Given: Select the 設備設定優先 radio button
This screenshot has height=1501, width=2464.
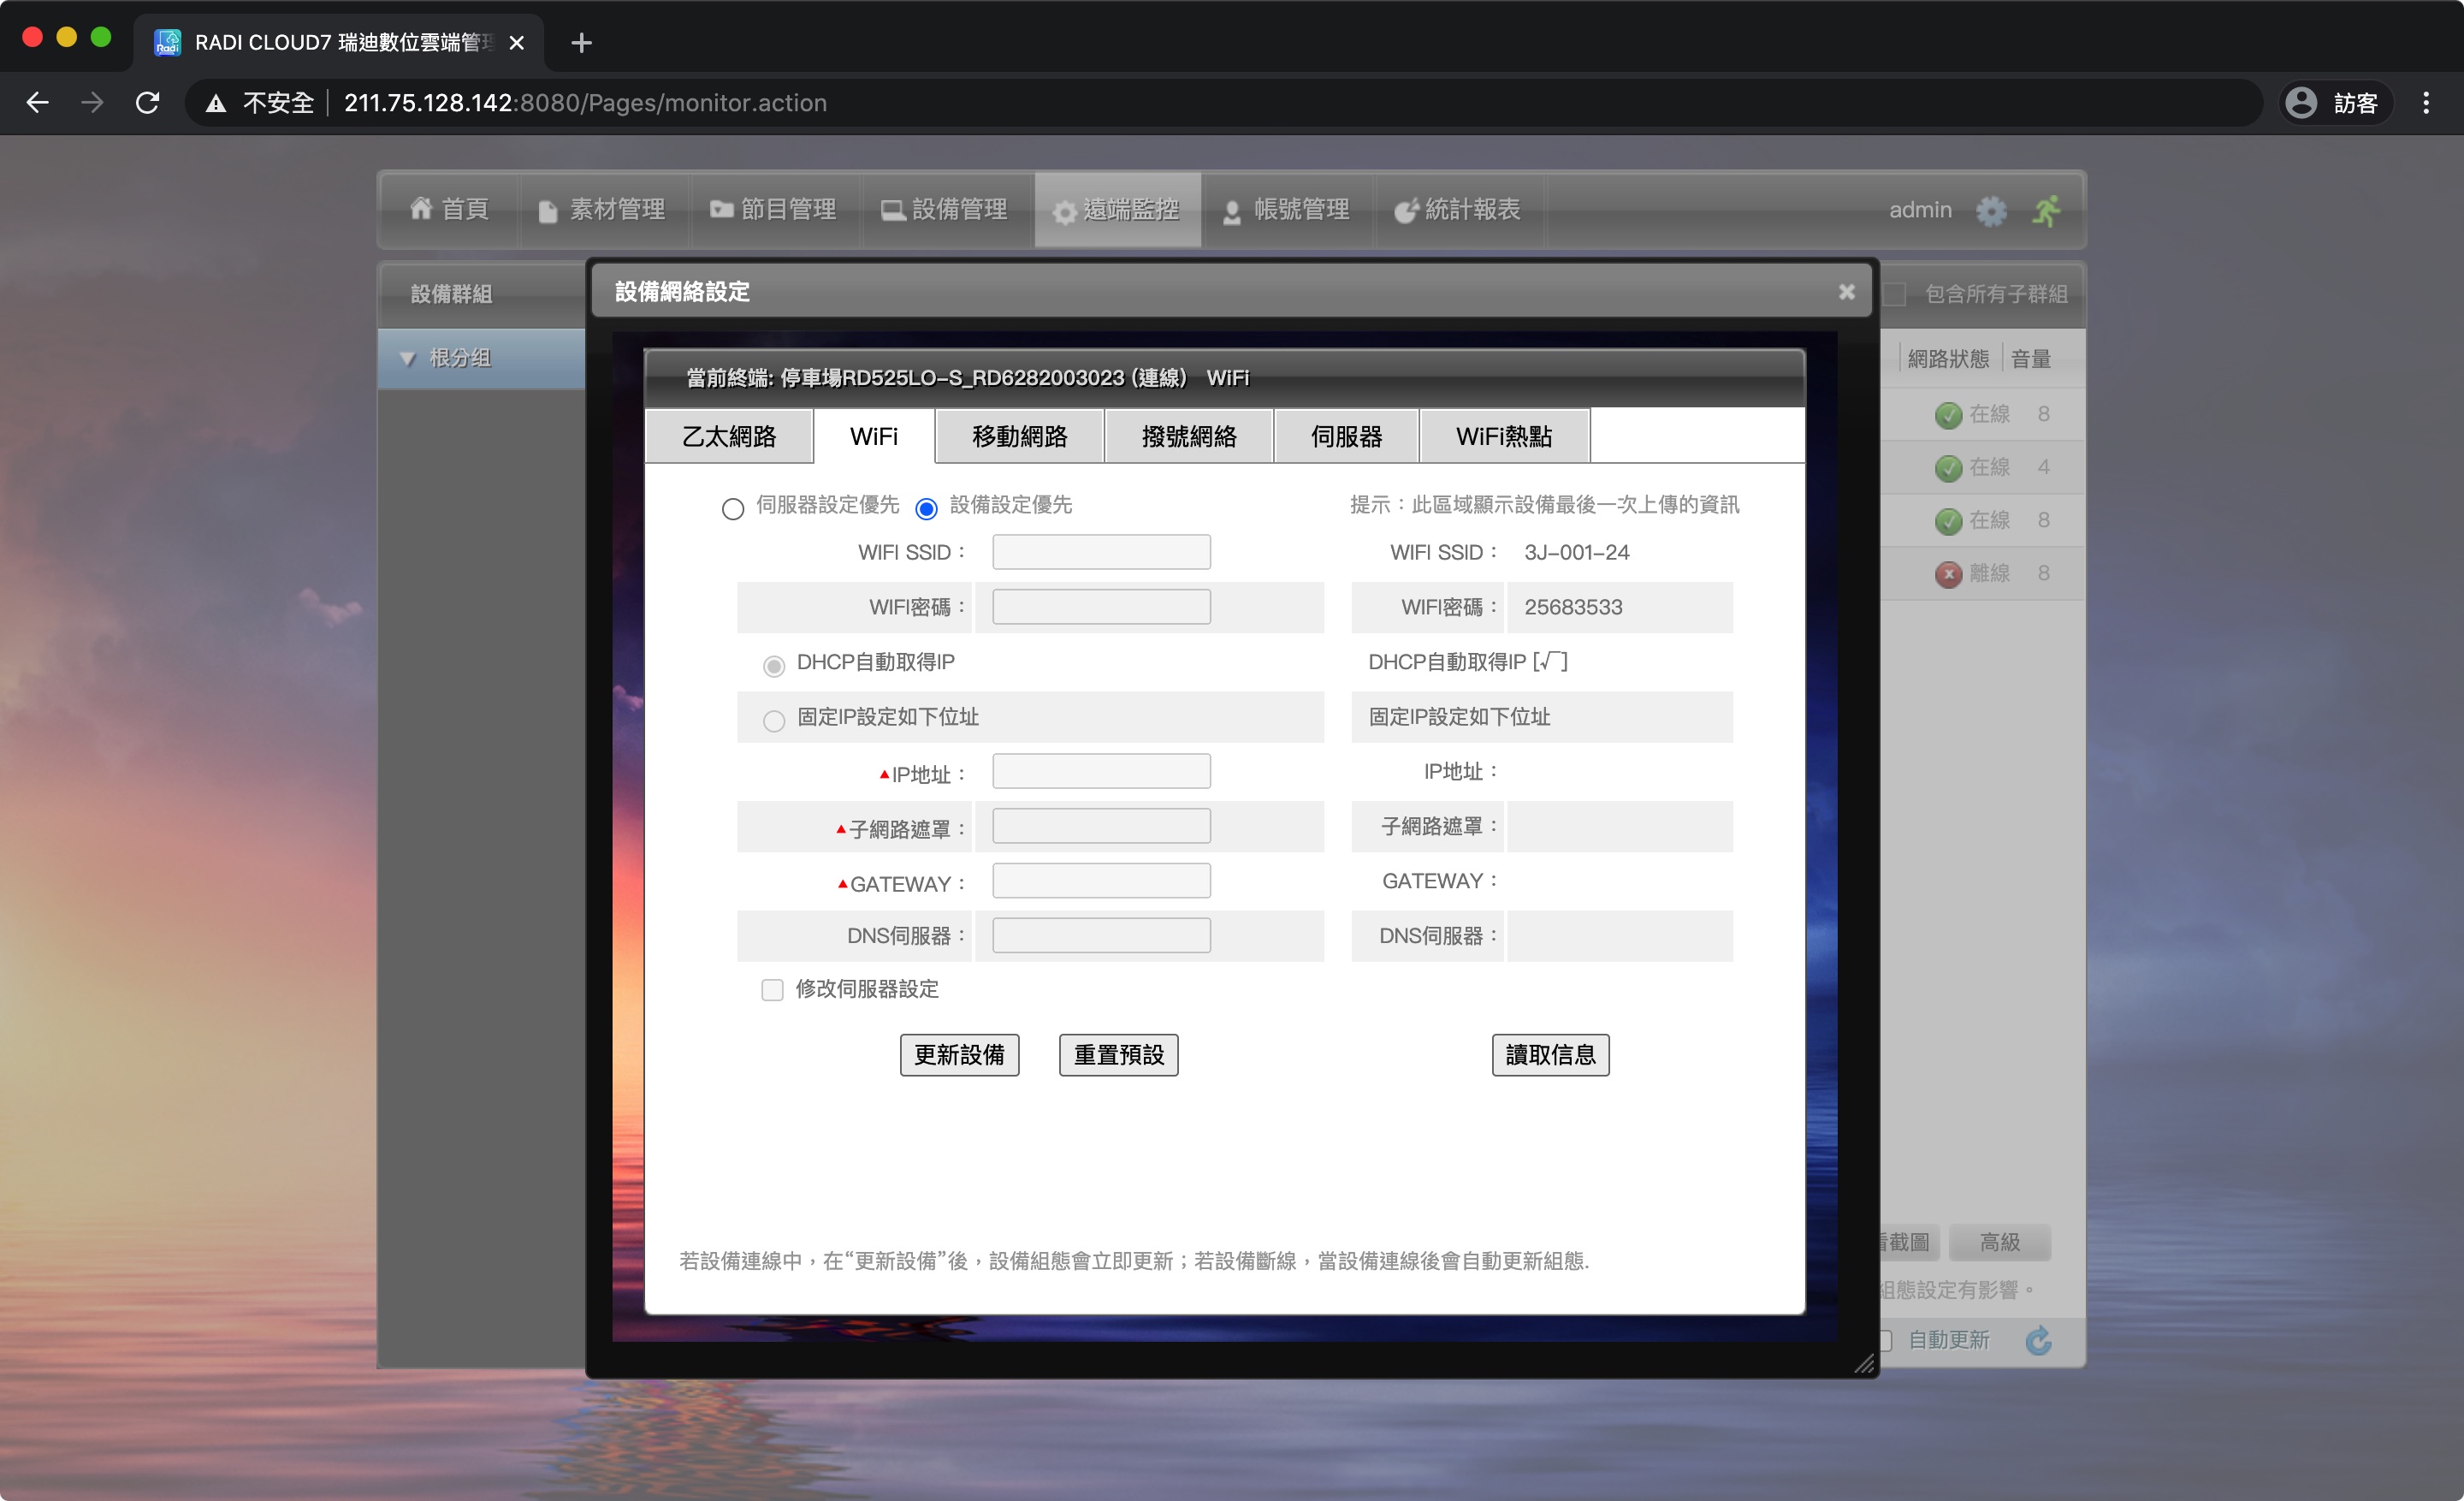Looking at the screenshot, I should (x=926, y=509).
